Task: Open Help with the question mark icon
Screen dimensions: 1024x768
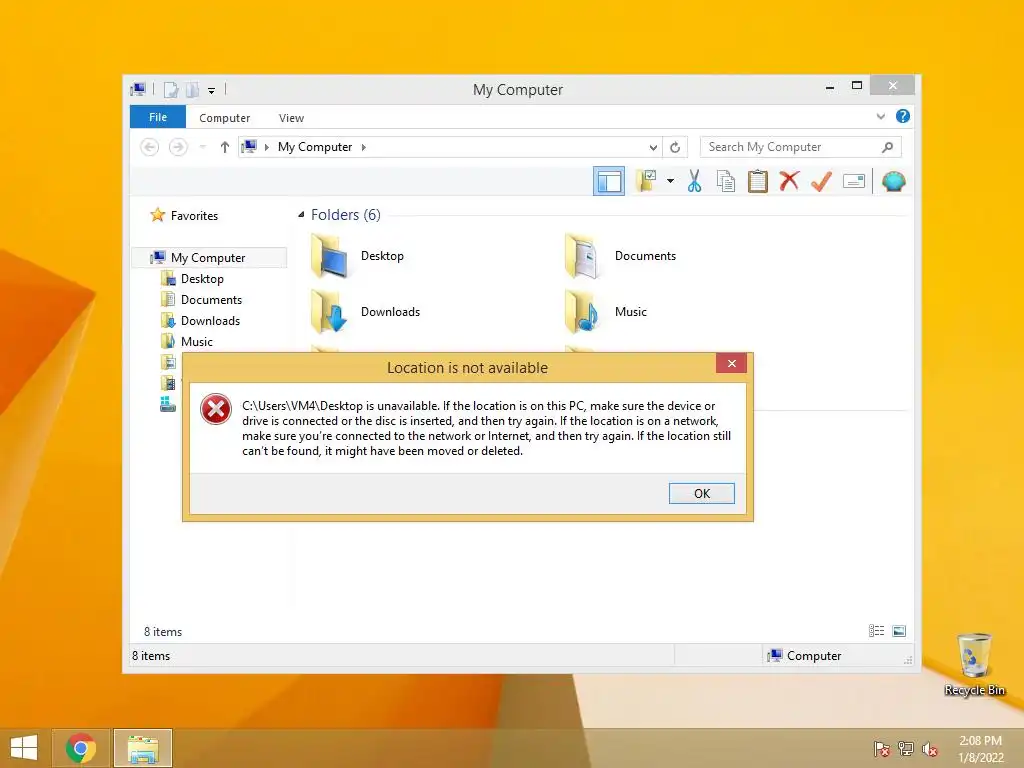Action: coord(903,116)
